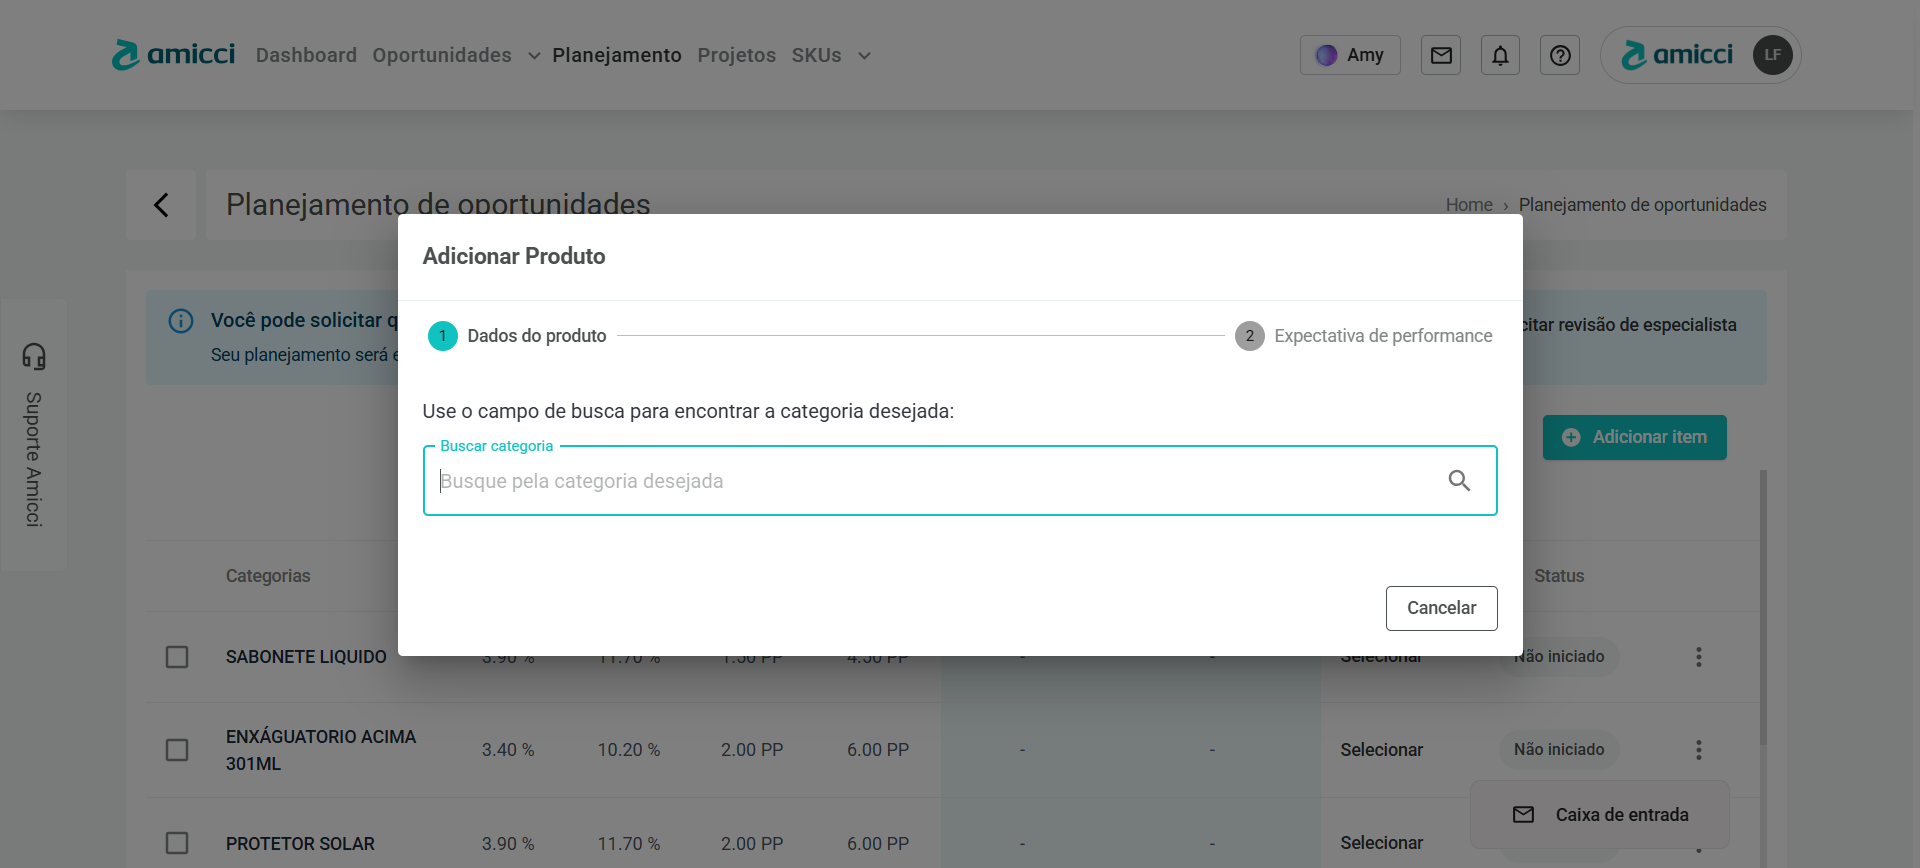Expand the SKUs dropdown chevron
Viewport: 1920px width, 868px height.
coord(864,56)
